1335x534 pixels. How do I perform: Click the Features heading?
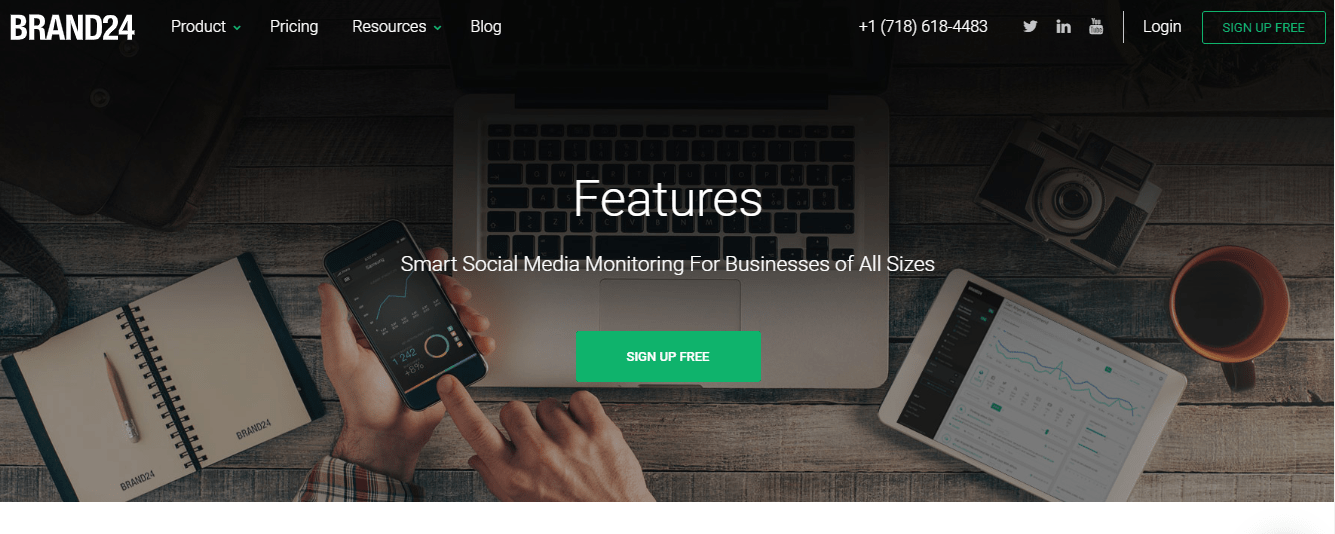pyautogui.click(x=668, y=197)
